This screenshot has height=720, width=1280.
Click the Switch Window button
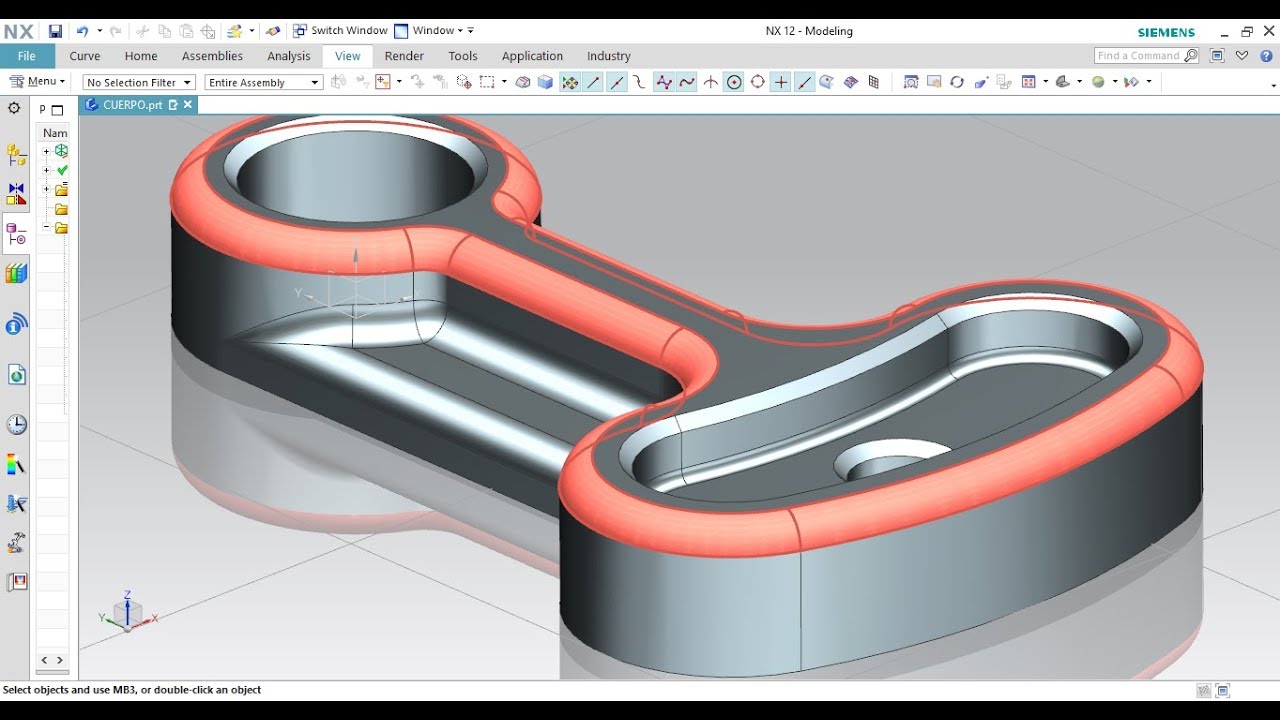coord(340,31)
